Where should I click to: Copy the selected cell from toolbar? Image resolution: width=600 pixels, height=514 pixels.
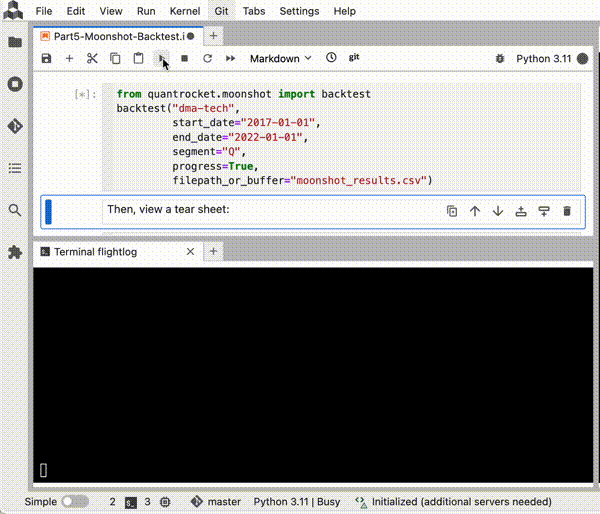[x=115, y=59]
